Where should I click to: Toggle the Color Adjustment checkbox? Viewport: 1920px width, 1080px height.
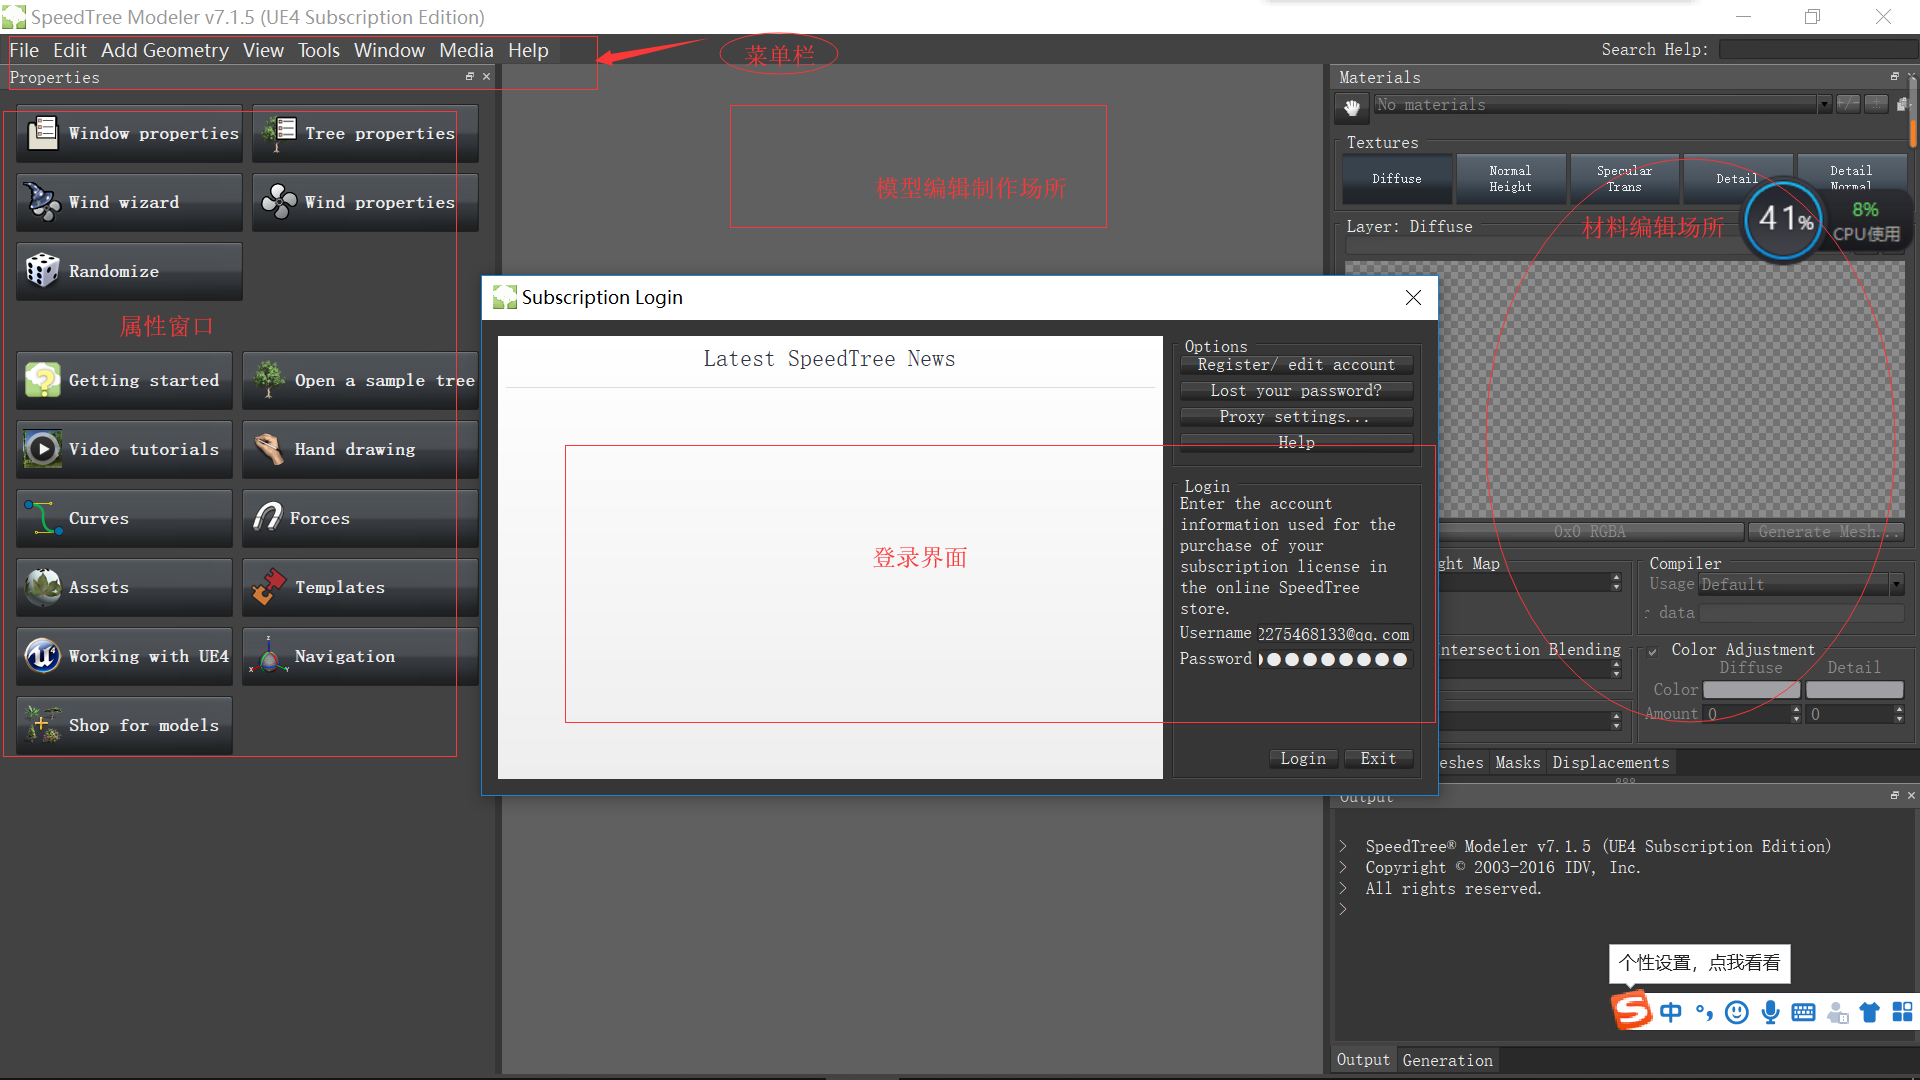(1653, 651)
